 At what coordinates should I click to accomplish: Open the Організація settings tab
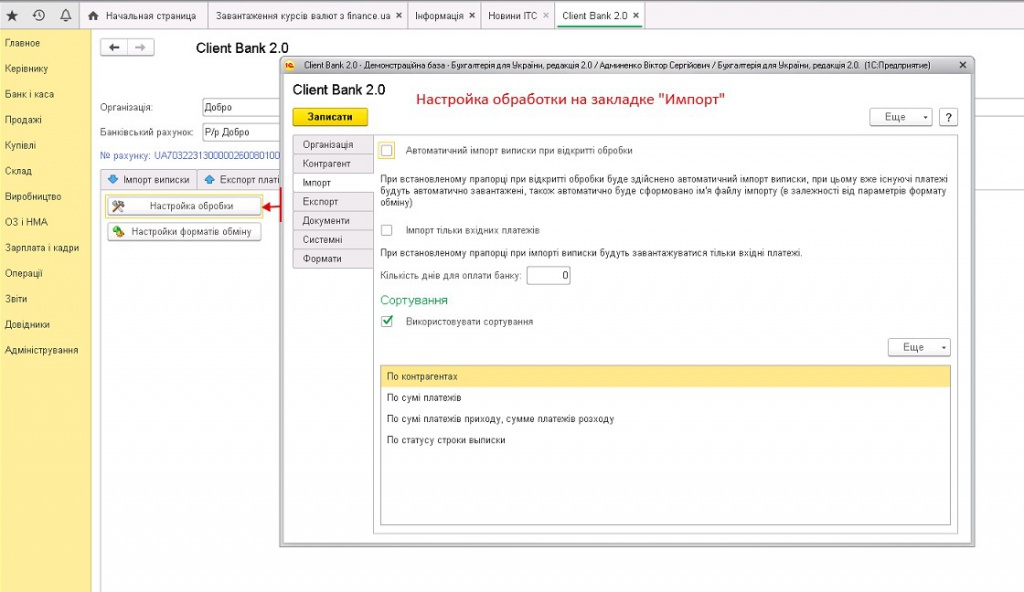click(333, 144)
